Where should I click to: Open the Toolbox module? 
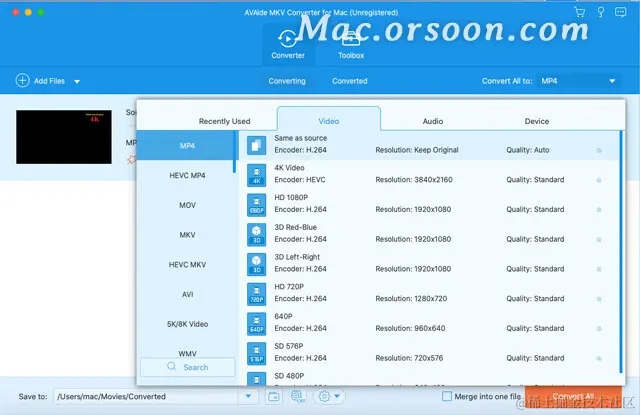tap(351, 45)
